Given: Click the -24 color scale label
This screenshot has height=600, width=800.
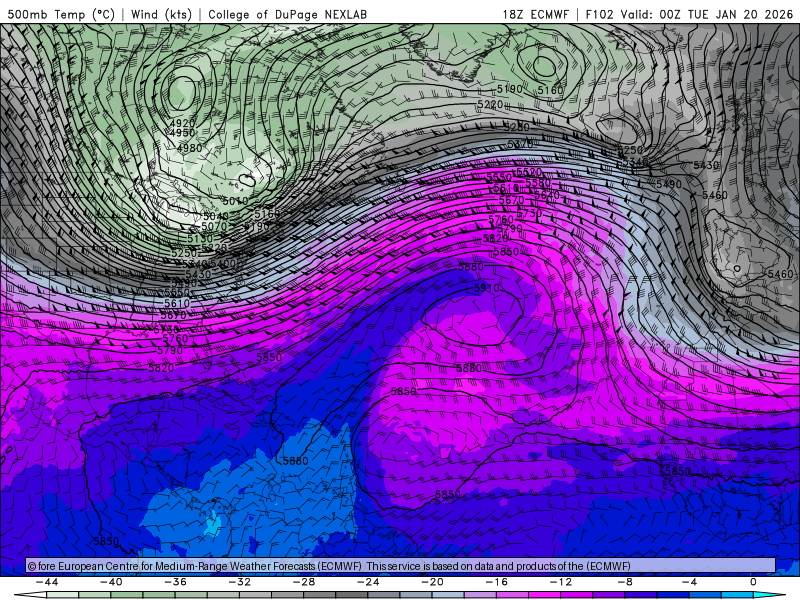Looking at the screenshot, I should point(368,582).
